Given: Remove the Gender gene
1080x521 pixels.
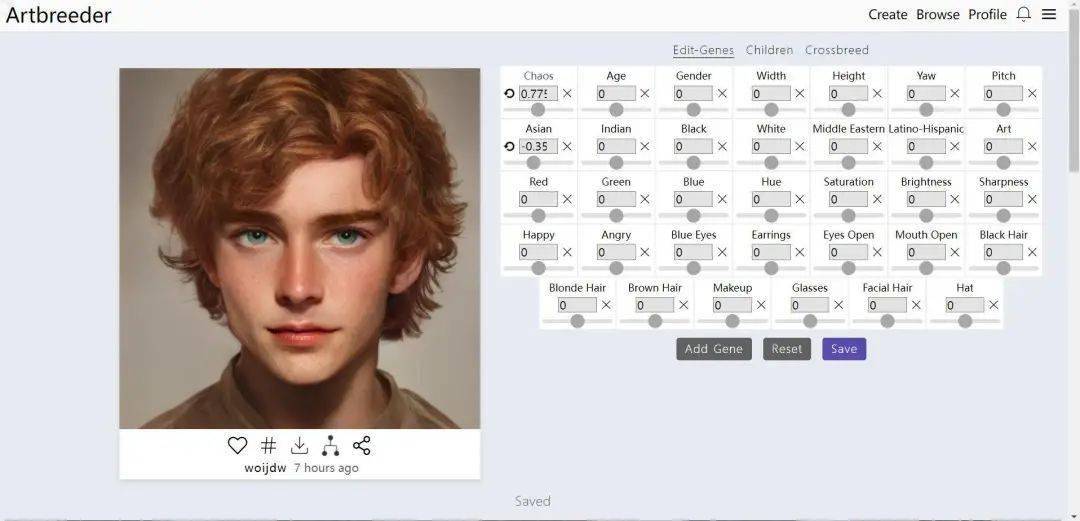Looking at the screenshot, I should [x=722, y=94].
